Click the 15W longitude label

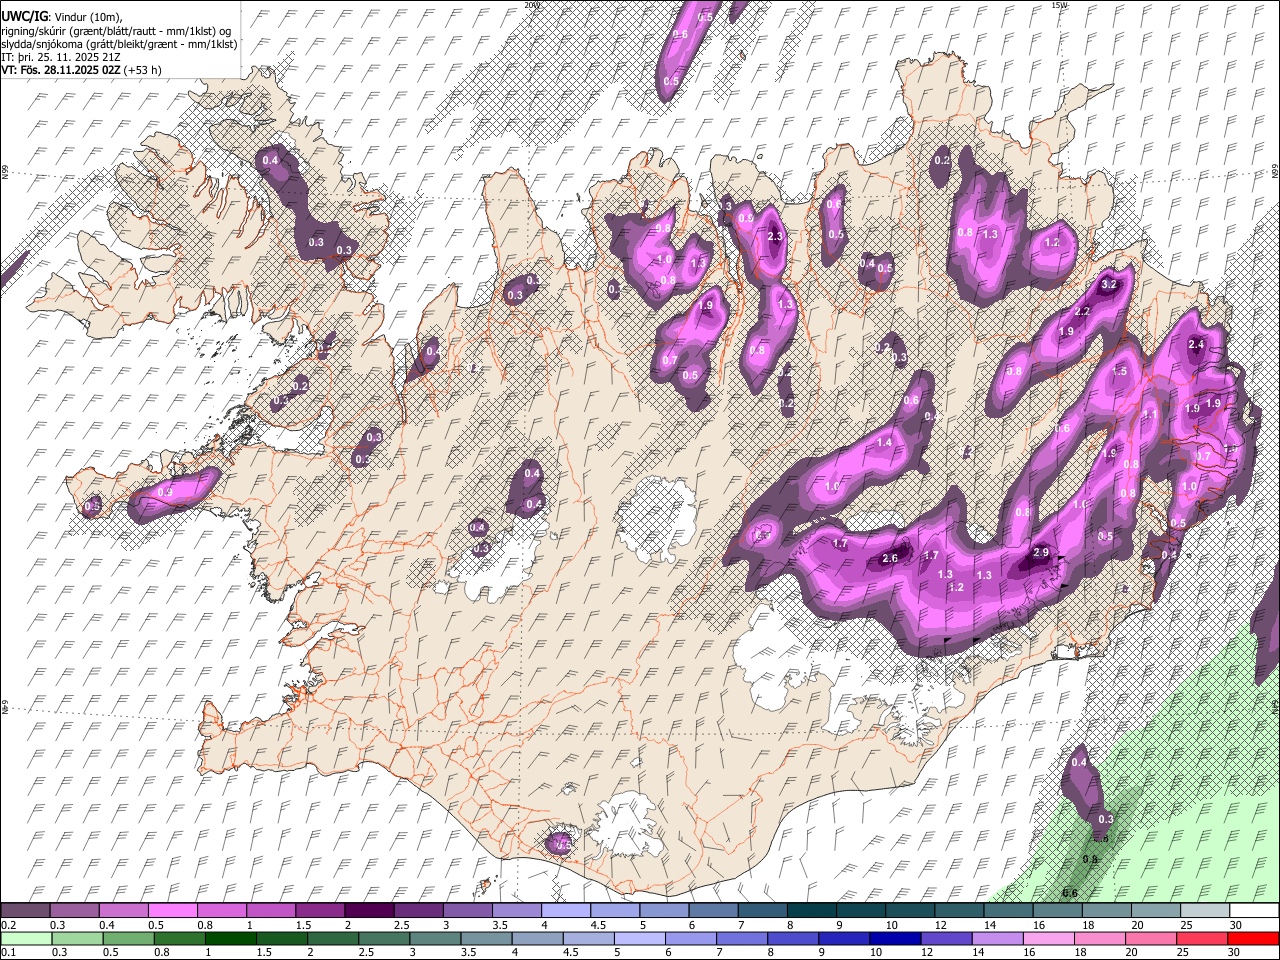[x=1059, y=5]
